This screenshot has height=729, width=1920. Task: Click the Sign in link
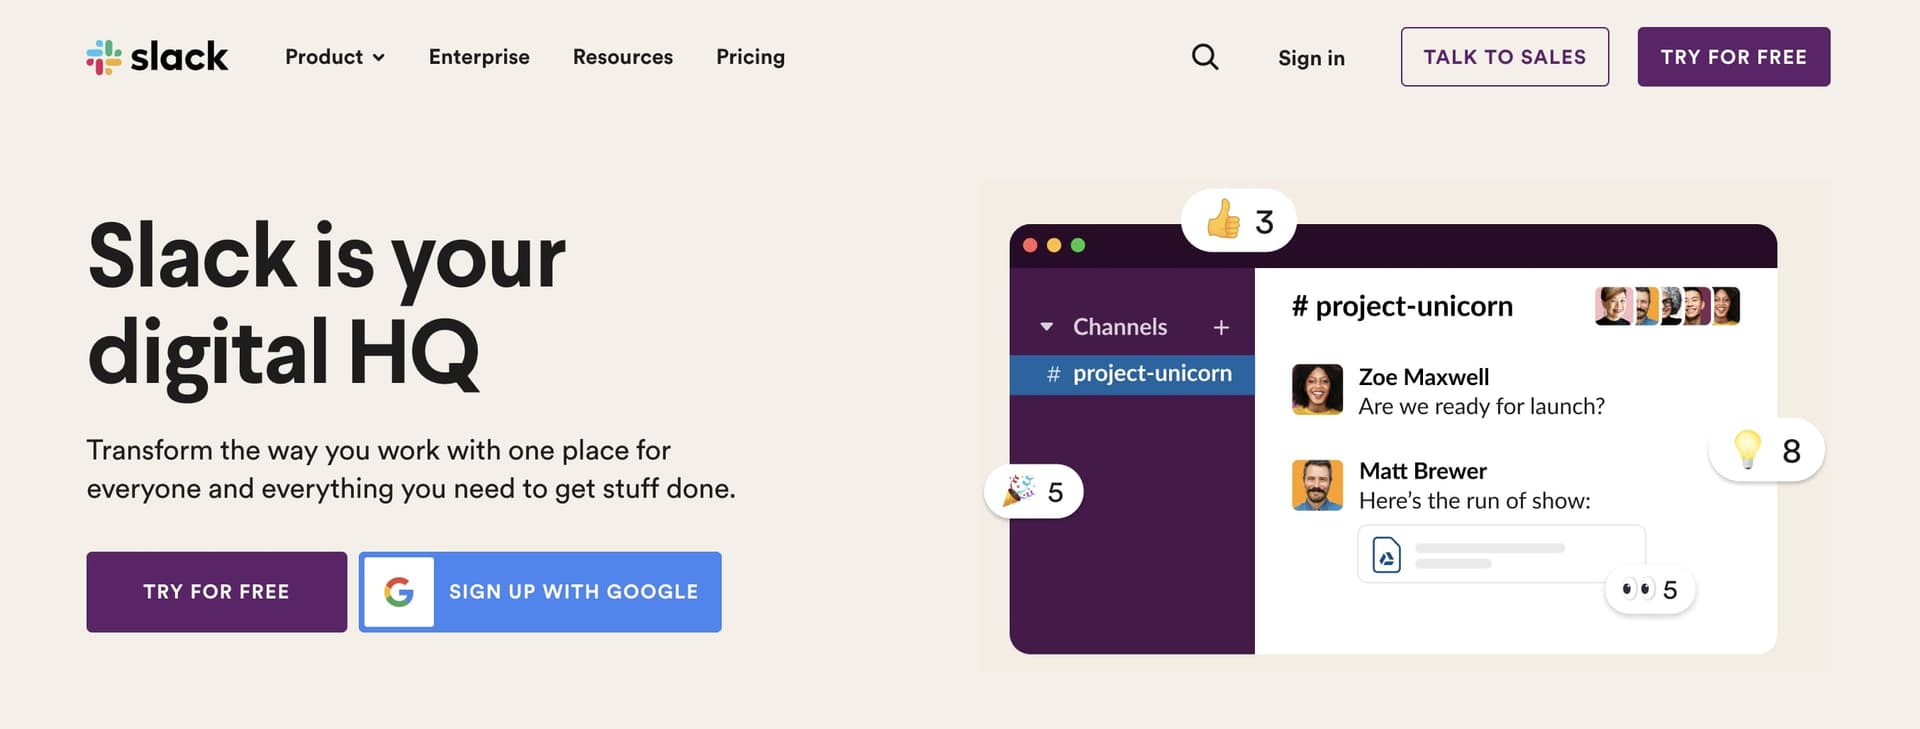coord(1310,58)
